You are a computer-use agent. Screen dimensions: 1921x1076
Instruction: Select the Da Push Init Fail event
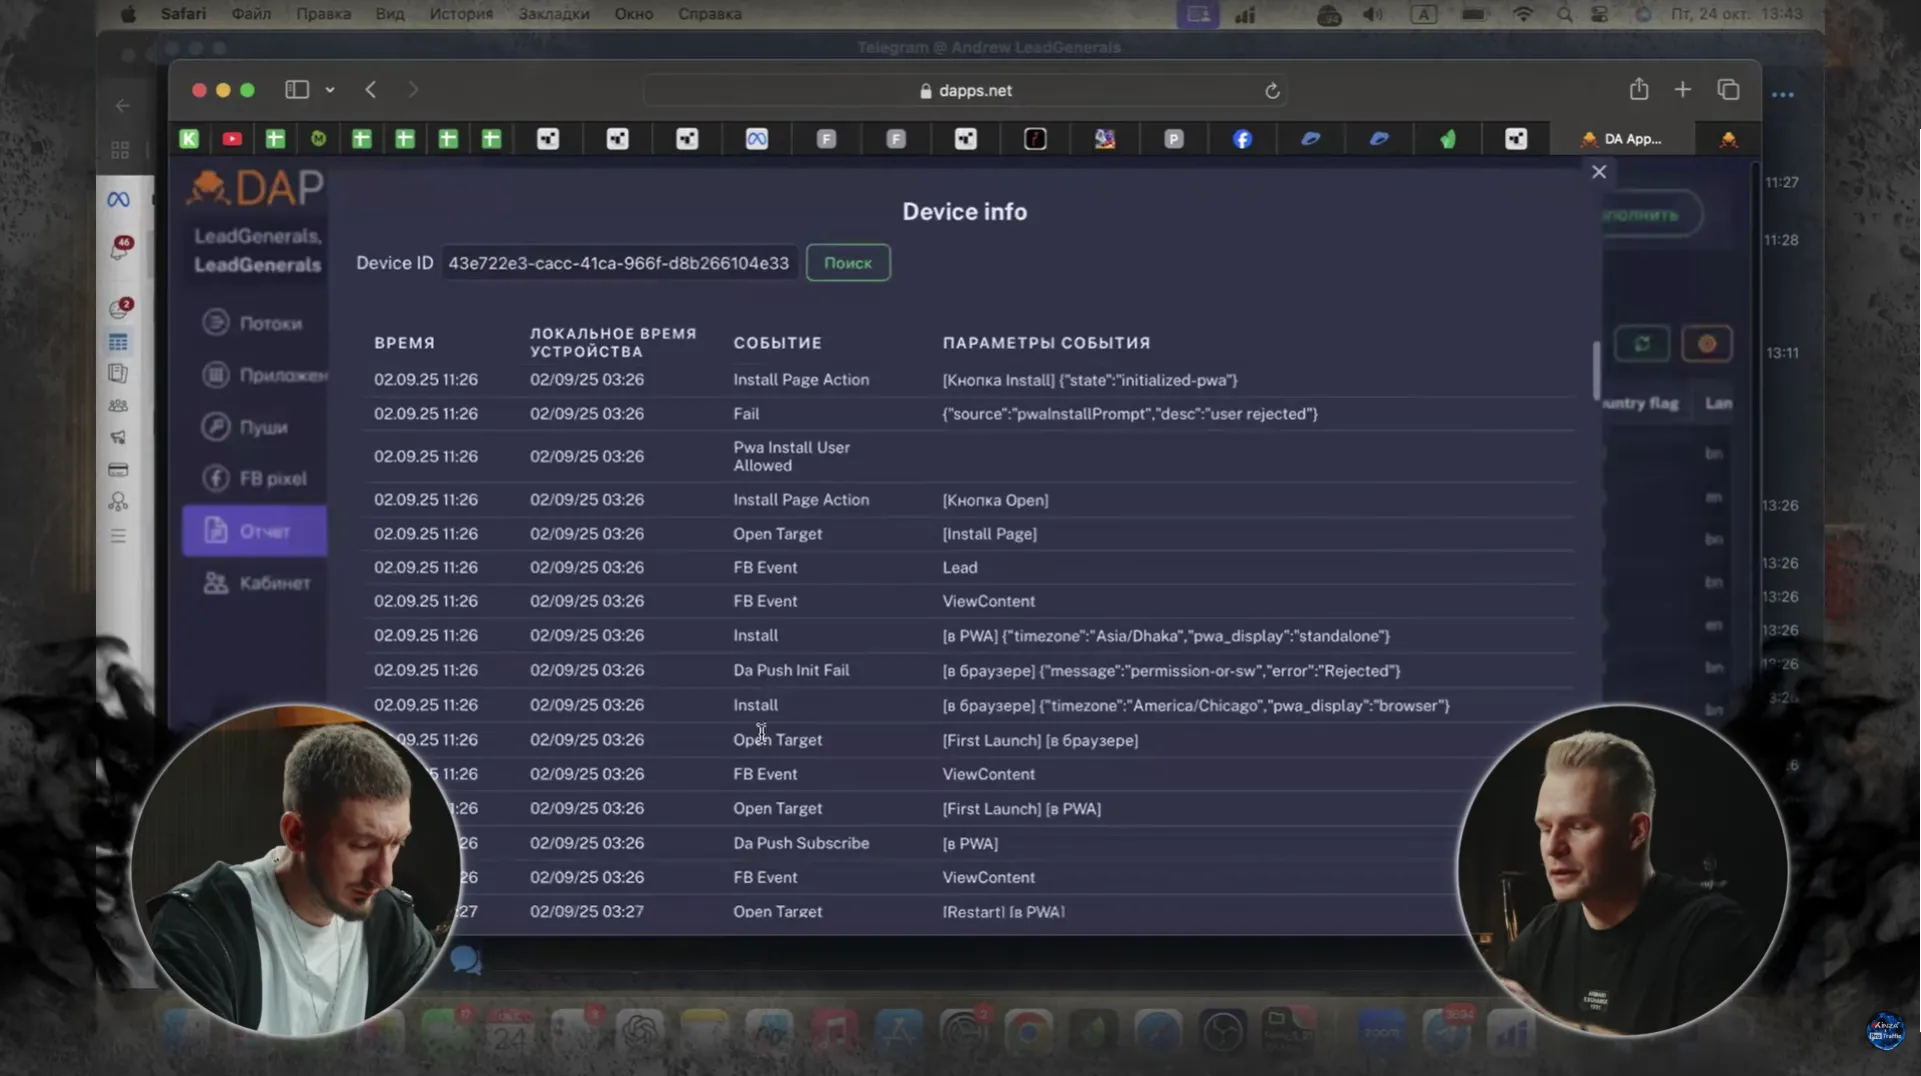point(790,671)
